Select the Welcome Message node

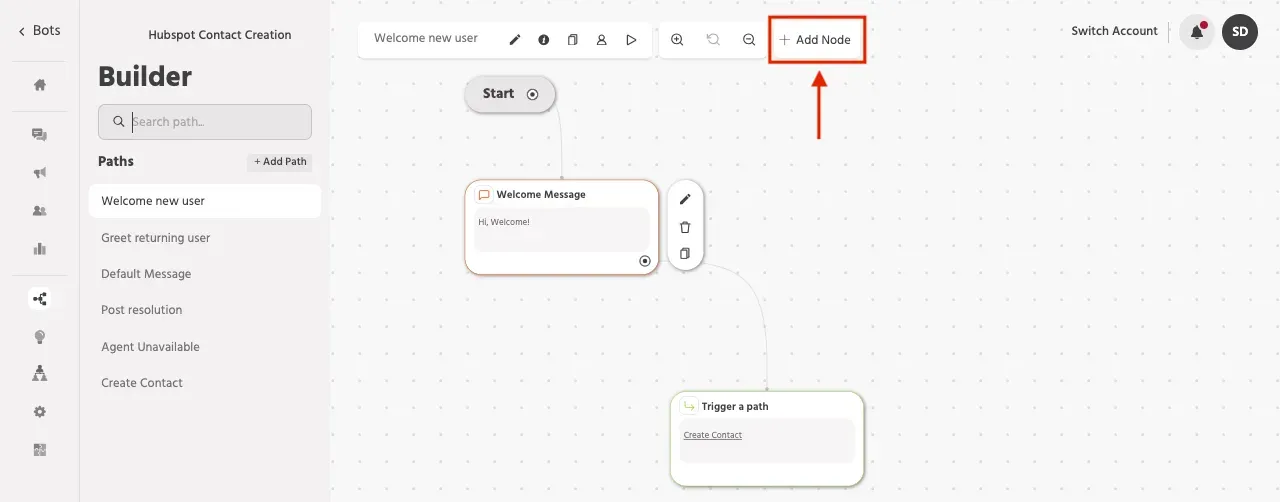click(x=562, y=227)
